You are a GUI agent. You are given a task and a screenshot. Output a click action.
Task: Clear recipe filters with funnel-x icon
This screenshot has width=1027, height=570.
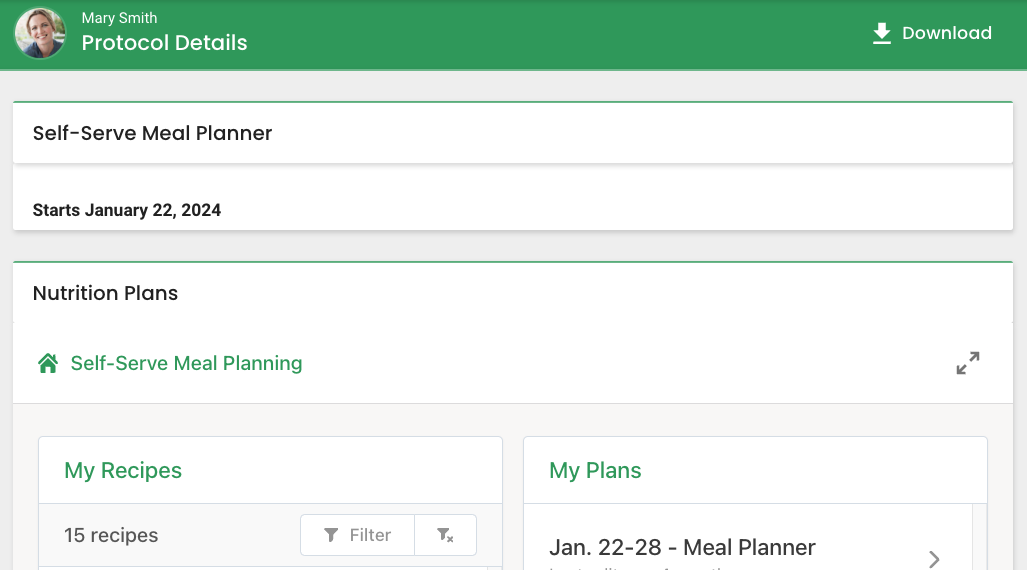[445, 535]
